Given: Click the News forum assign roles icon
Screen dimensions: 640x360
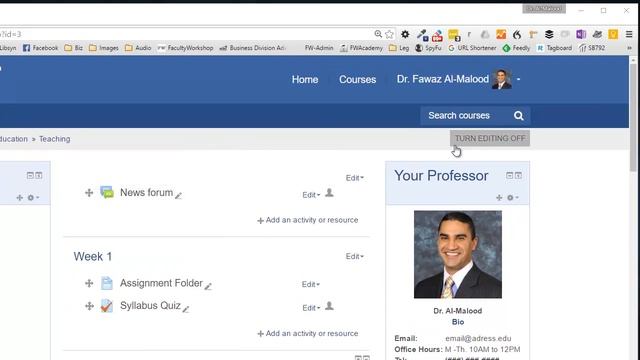Looking at the screenshot, I should coord(329,193).
